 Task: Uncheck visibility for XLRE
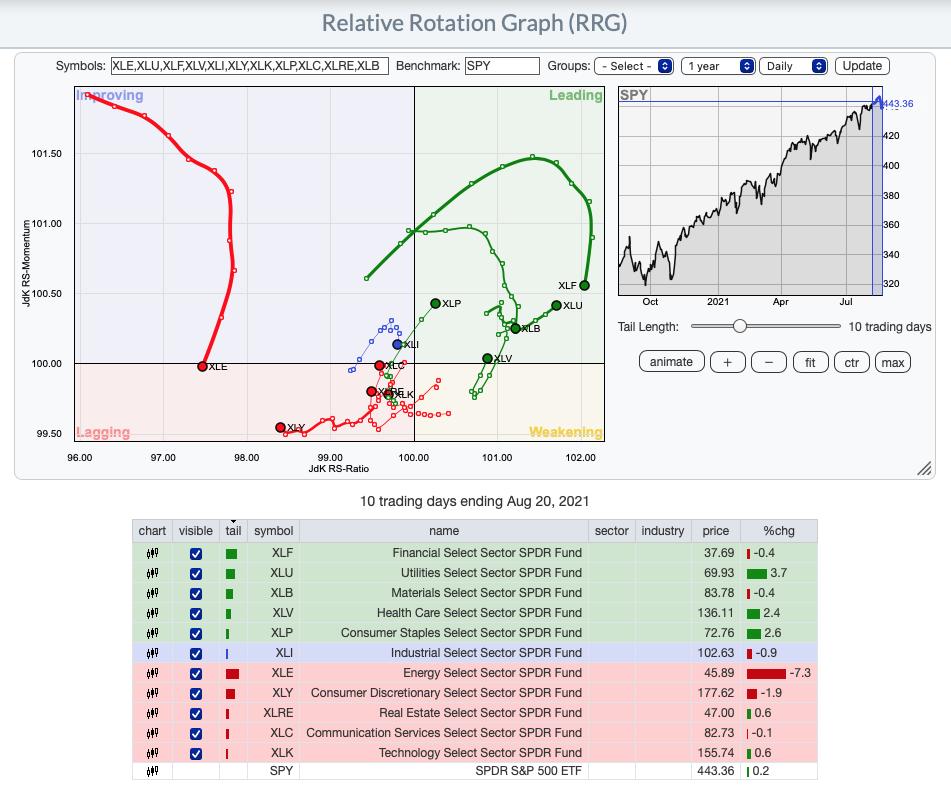[196, 714]
